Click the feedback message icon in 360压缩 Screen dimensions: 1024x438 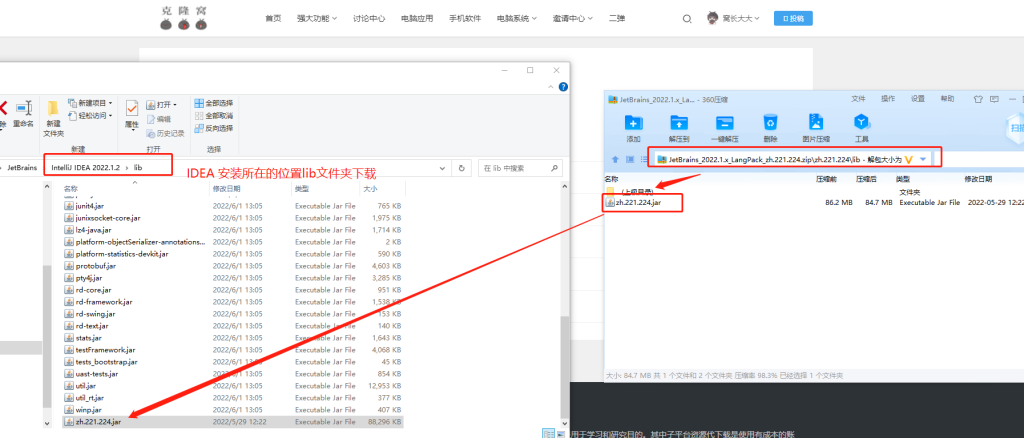pyautogui.click(x=995, y=99)
